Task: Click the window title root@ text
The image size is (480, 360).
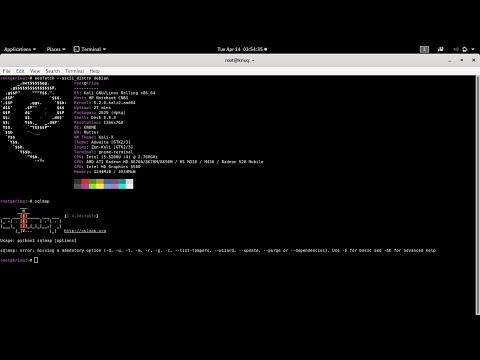Action: [239, 60]
